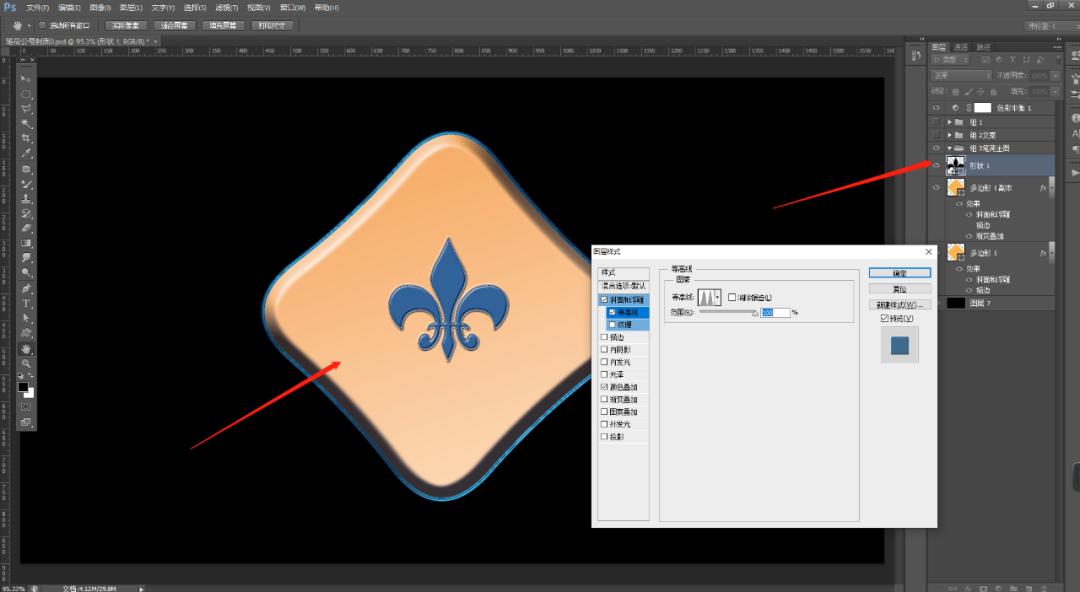Image resolution: width=1080 pixels, height=592 pixels.
Task: Click the 新建样式(W)... button
Action: [x=899, y=304]
